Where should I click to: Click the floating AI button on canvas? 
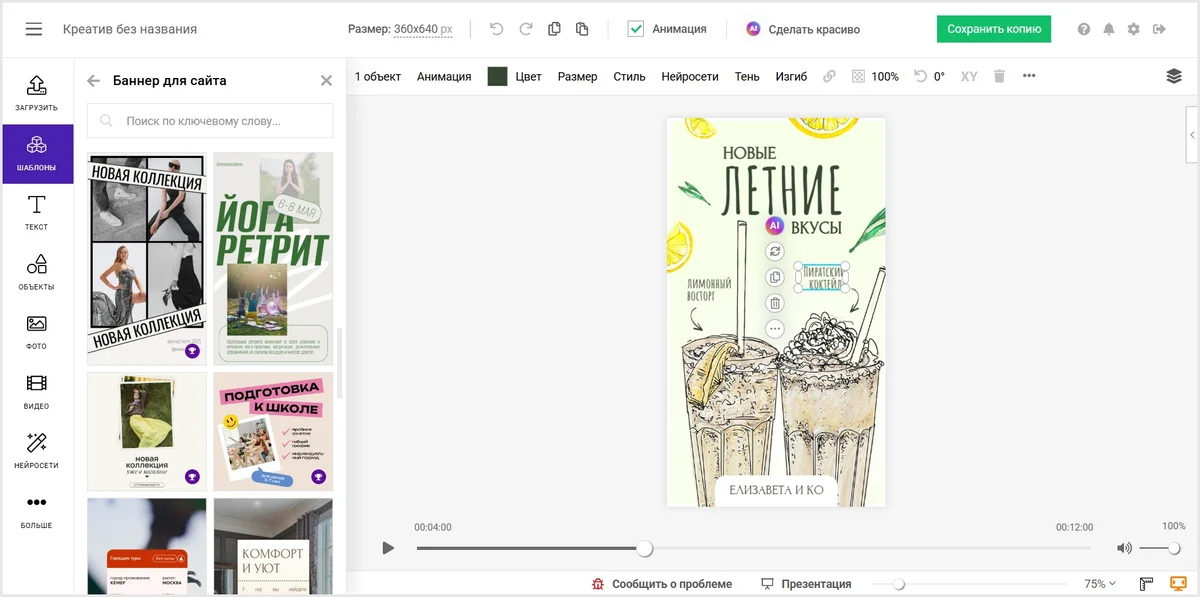(775, 225)
